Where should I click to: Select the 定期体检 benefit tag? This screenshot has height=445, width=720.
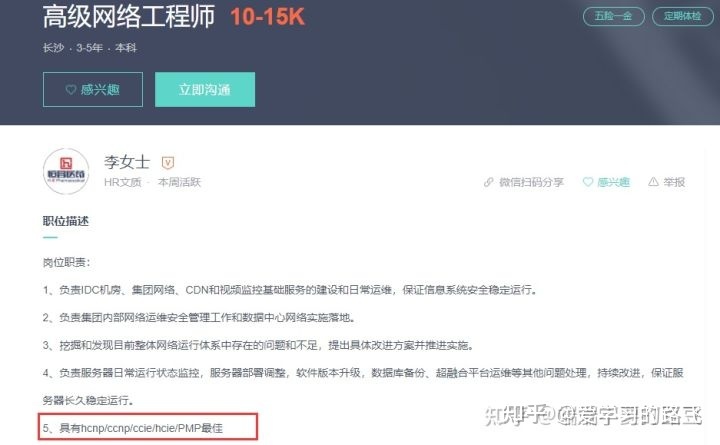point(682,16)
